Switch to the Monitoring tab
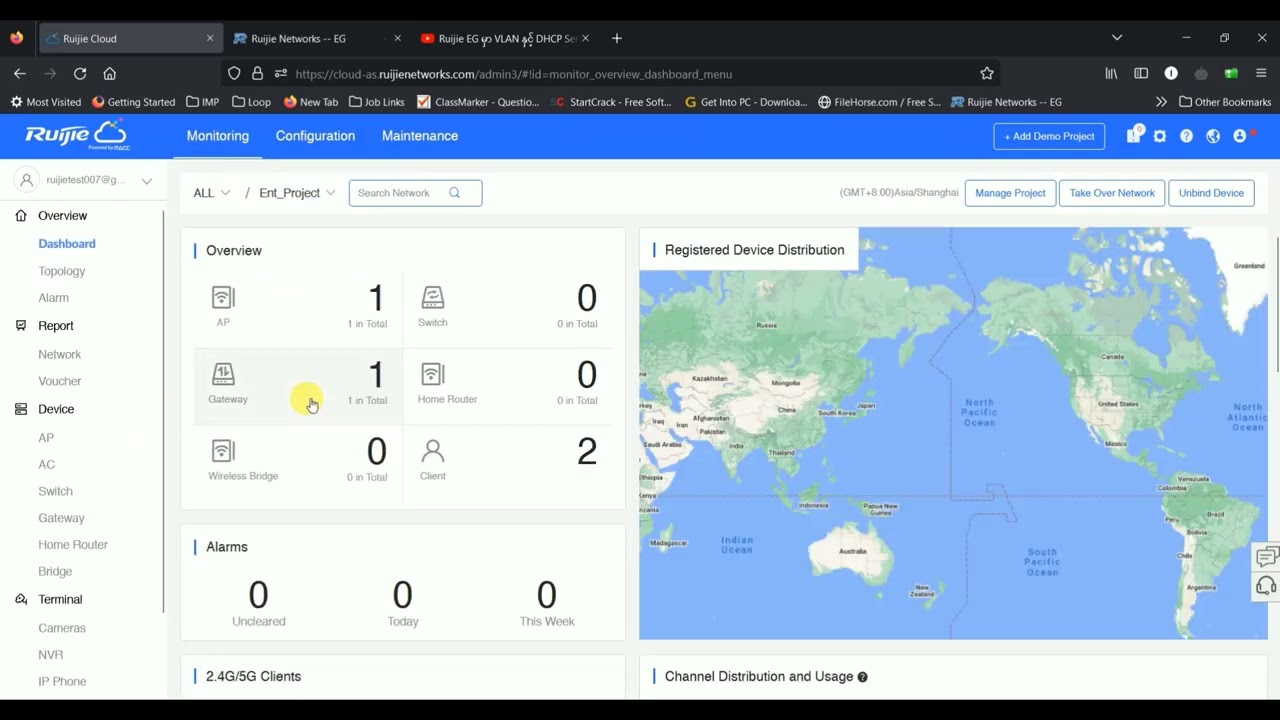The image size is (1280, 720). (x=217, y=136)
